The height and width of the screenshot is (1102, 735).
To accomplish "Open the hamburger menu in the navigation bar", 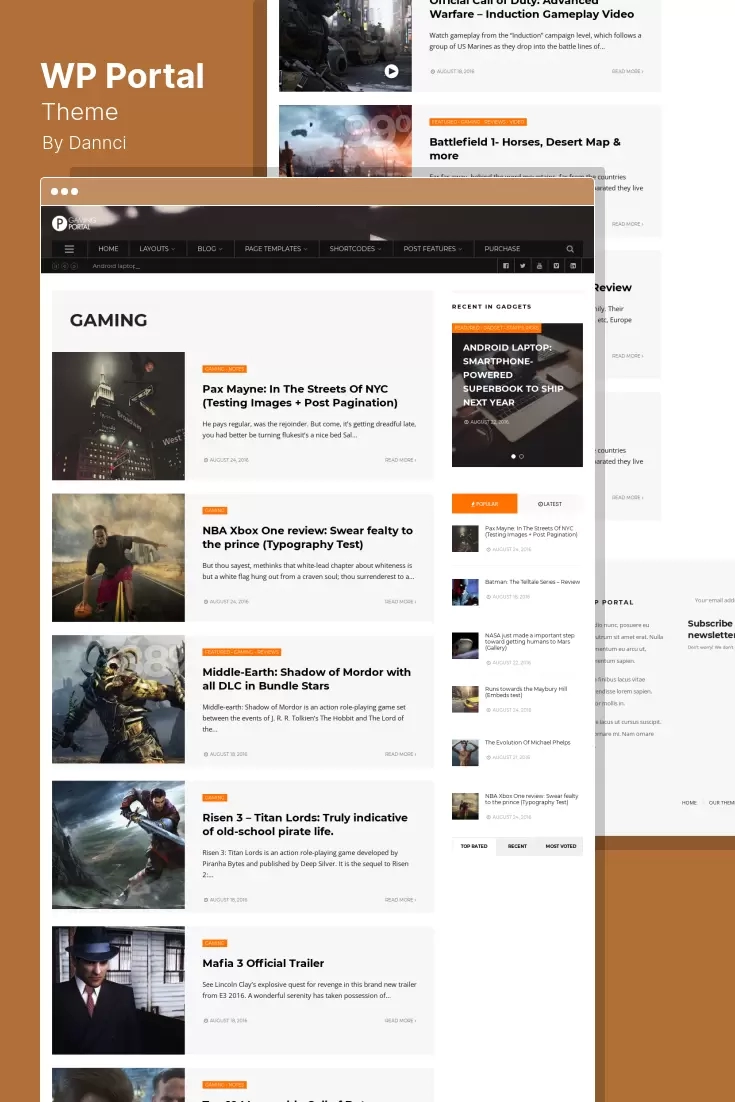I will (x=69, y=249).
